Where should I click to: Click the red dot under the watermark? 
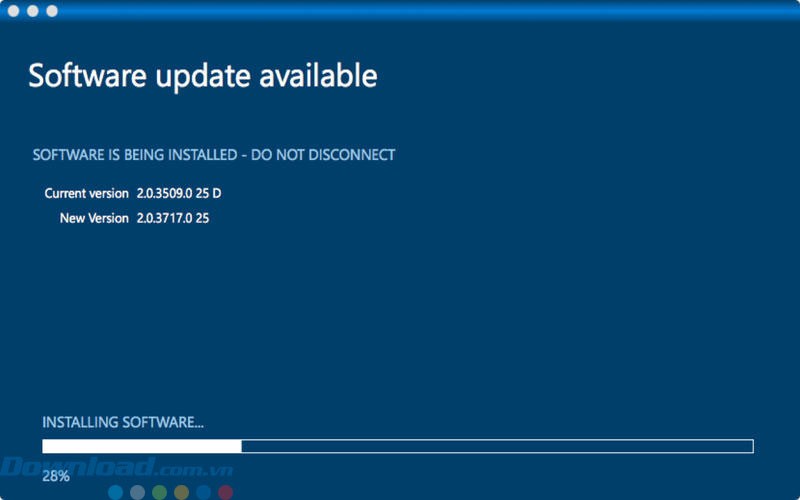pos(225,492)
